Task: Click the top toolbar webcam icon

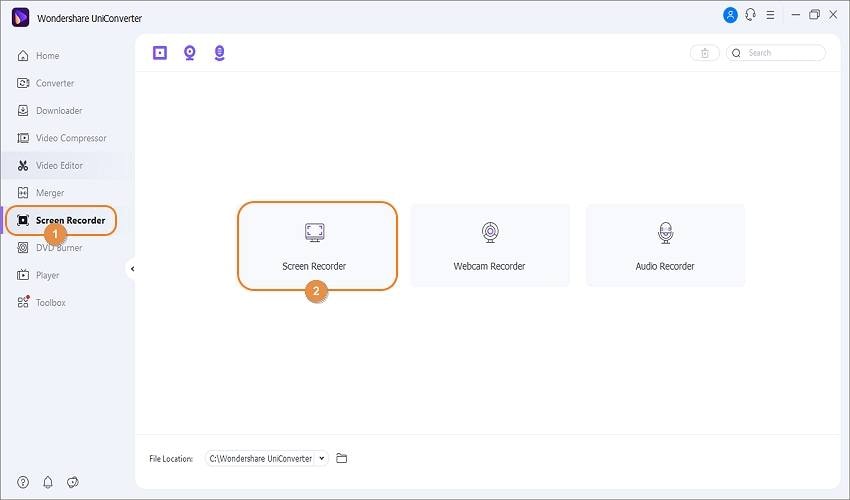Action: [x=190, y=53]
